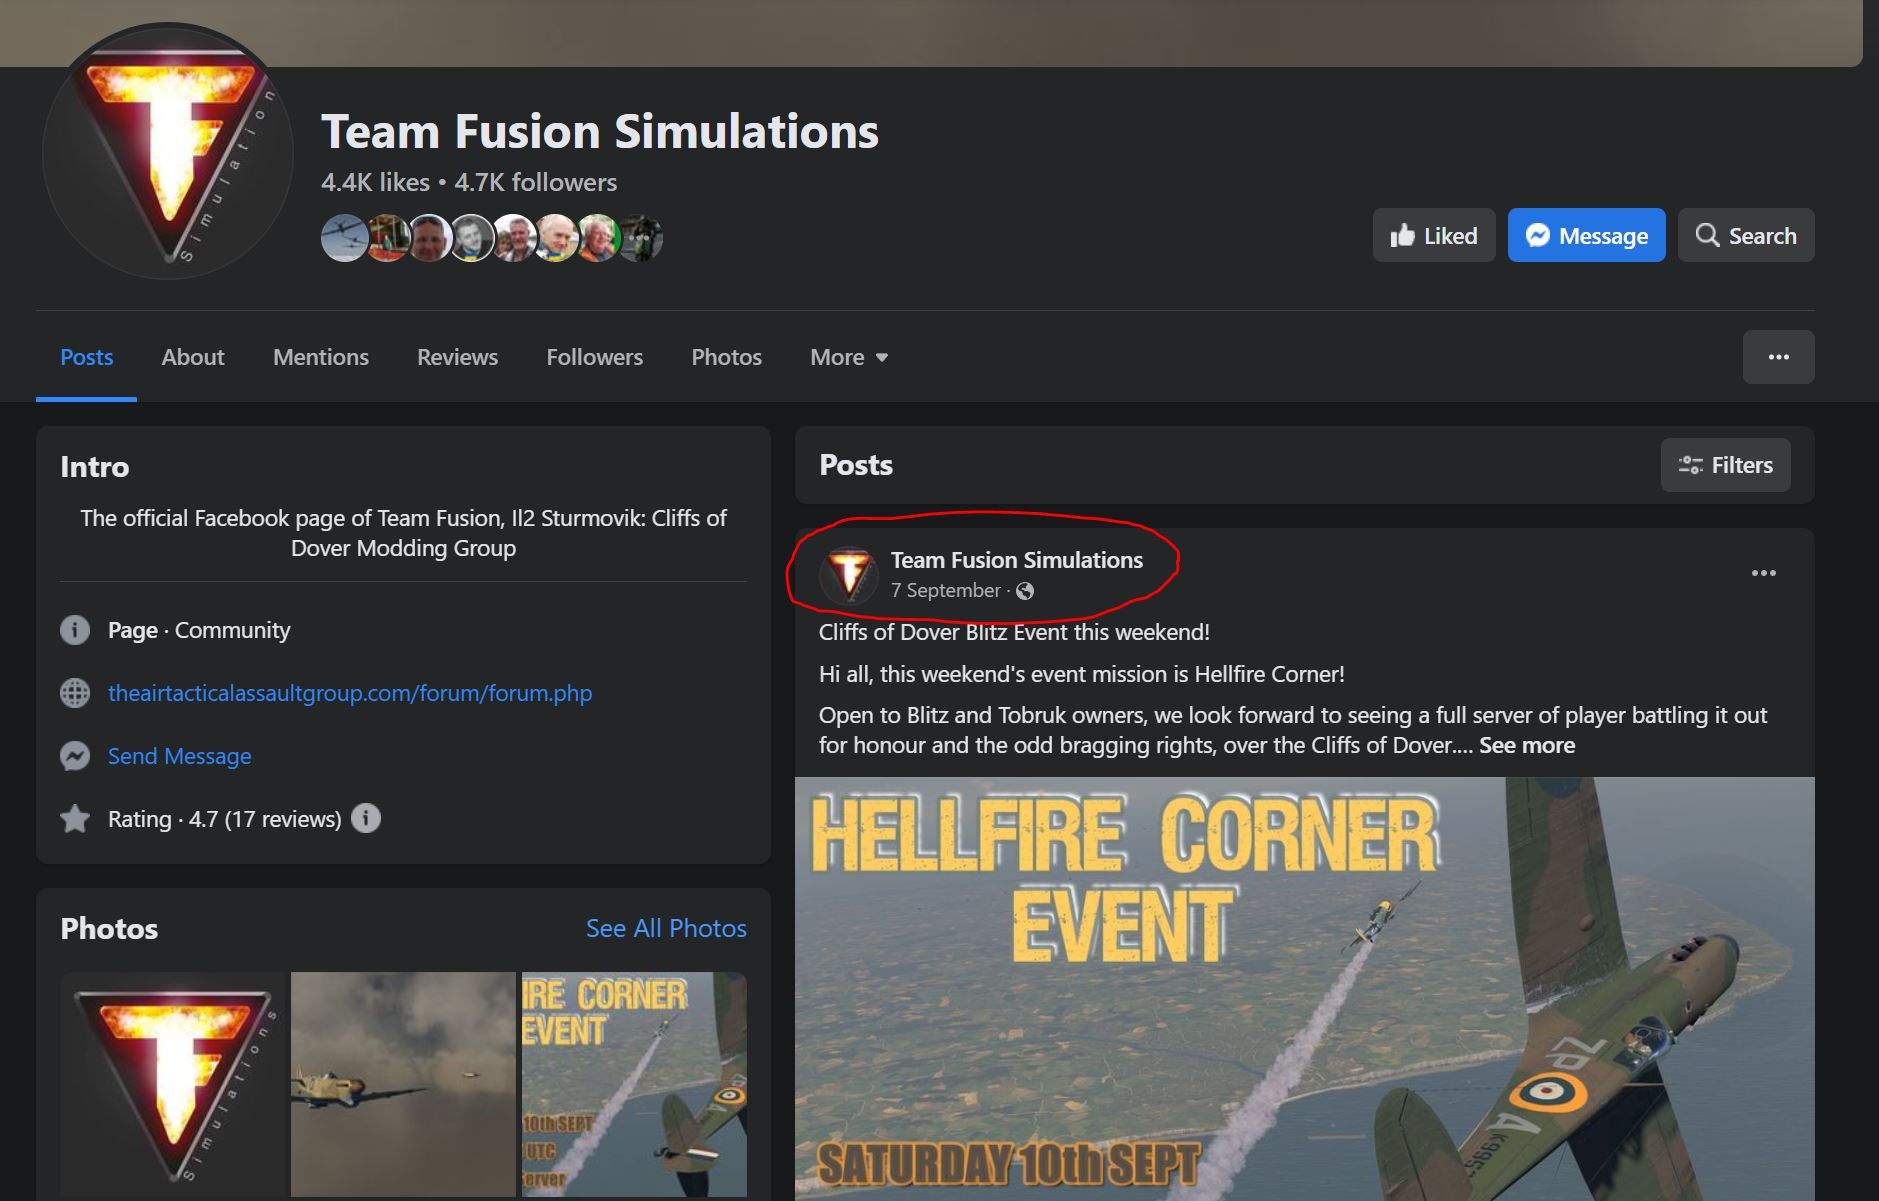
Task: Check the post's public audience globe icon
Action: point(1025,591)
